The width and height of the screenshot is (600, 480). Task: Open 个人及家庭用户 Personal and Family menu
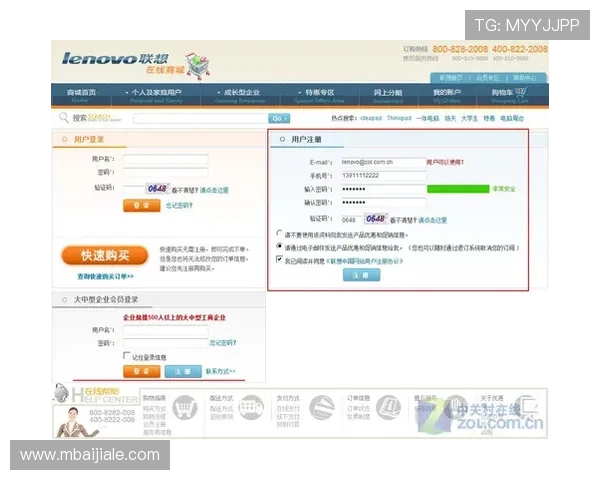tap(154, 95)
